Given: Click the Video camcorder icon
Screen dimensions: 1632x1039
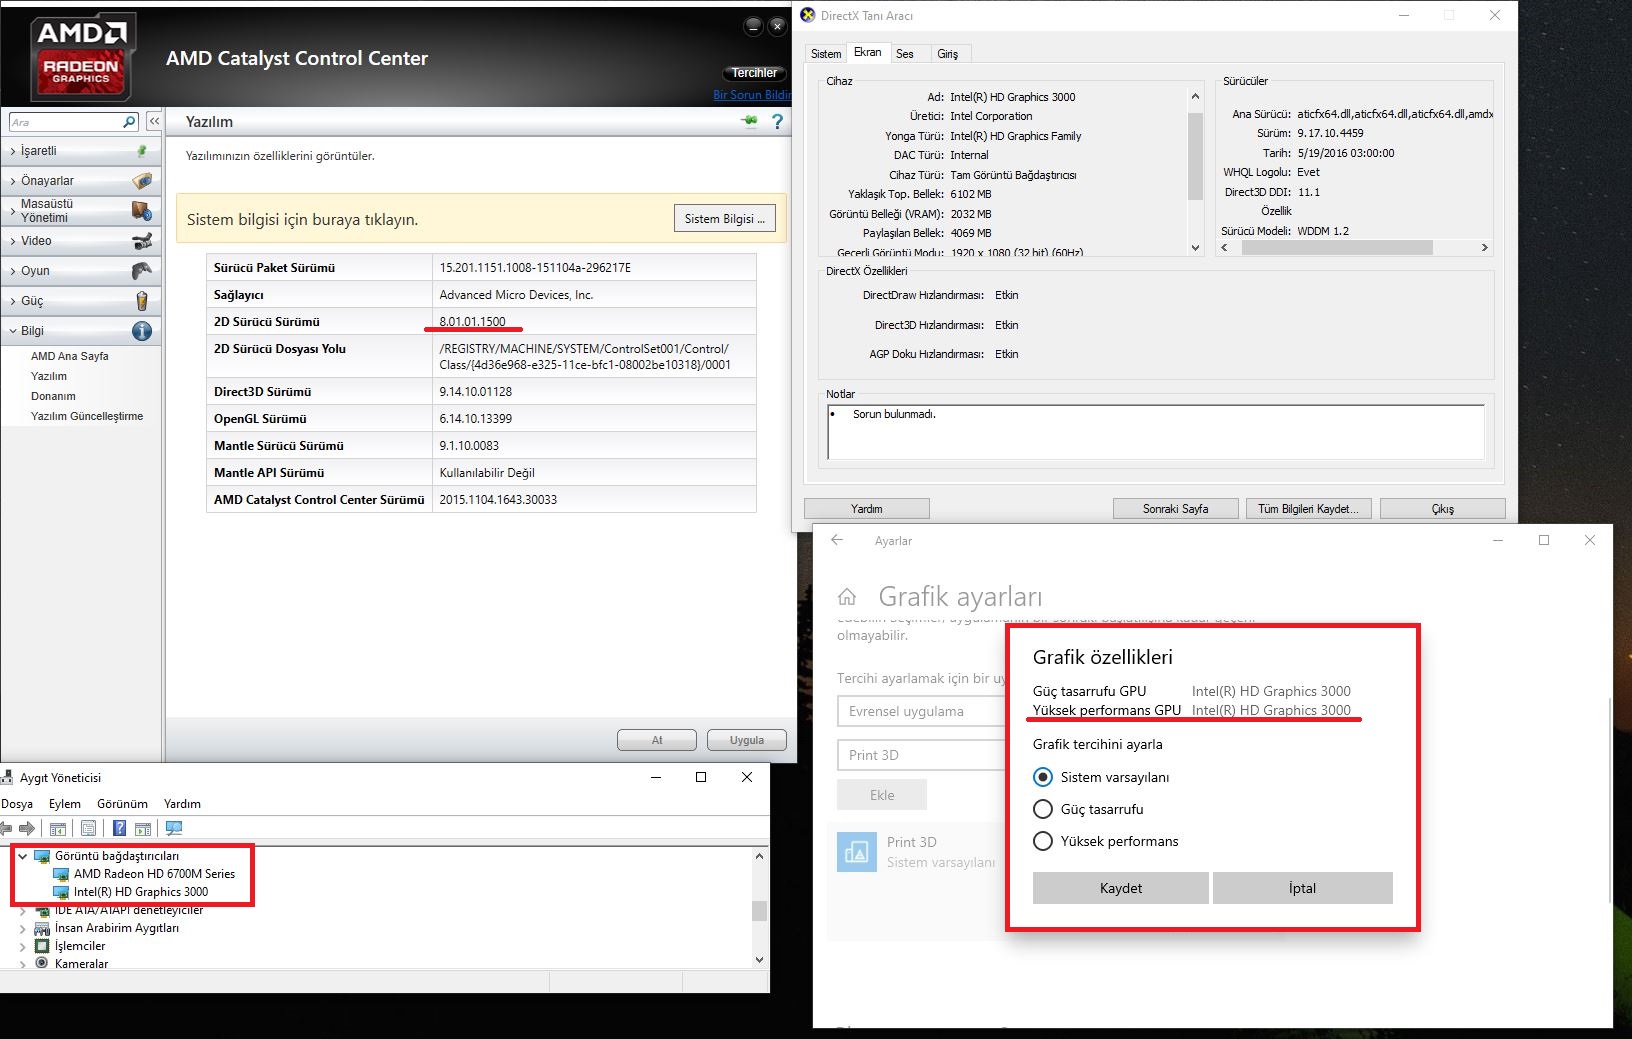Looking at the screenshot, I should coord(142,241).
